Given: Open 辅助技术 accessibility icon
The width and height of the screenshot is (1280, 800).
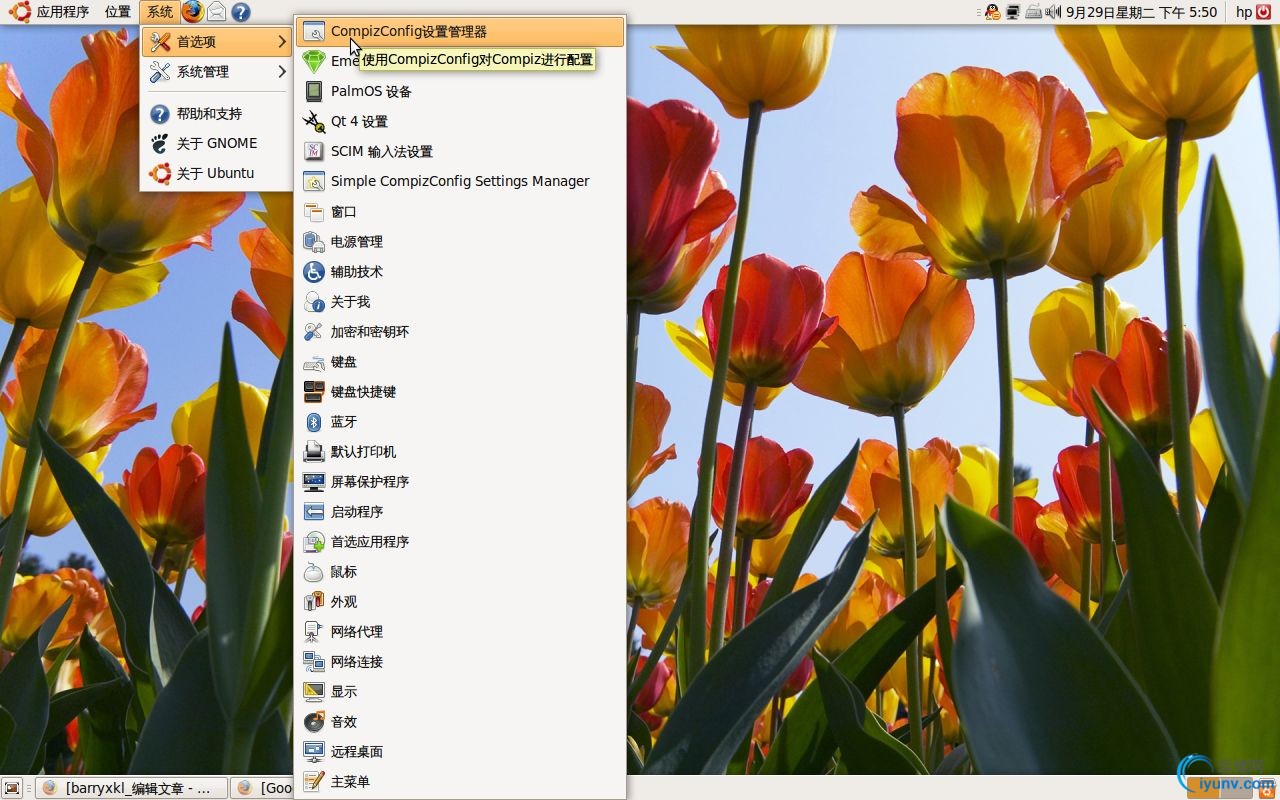Looking at the screenshot, I should pos(314,272).
